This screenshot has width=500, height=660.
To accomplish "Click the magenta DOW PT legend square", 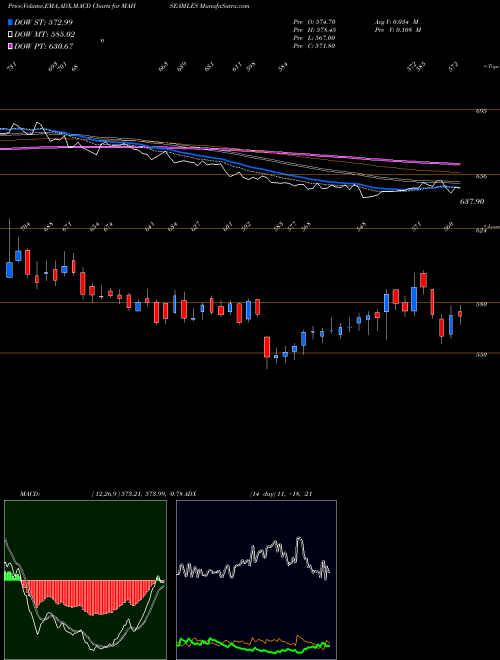I will click(x=10, y=46).
